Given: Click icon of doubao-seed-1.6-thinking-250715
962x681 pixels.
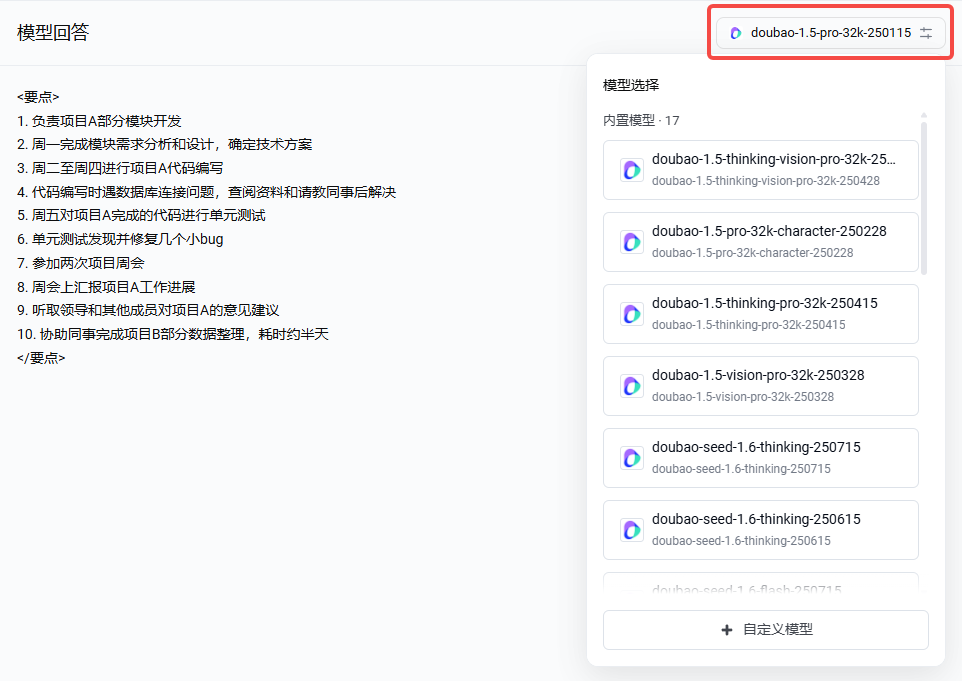Looking at the screenshot, I should (x=631, y=458).
